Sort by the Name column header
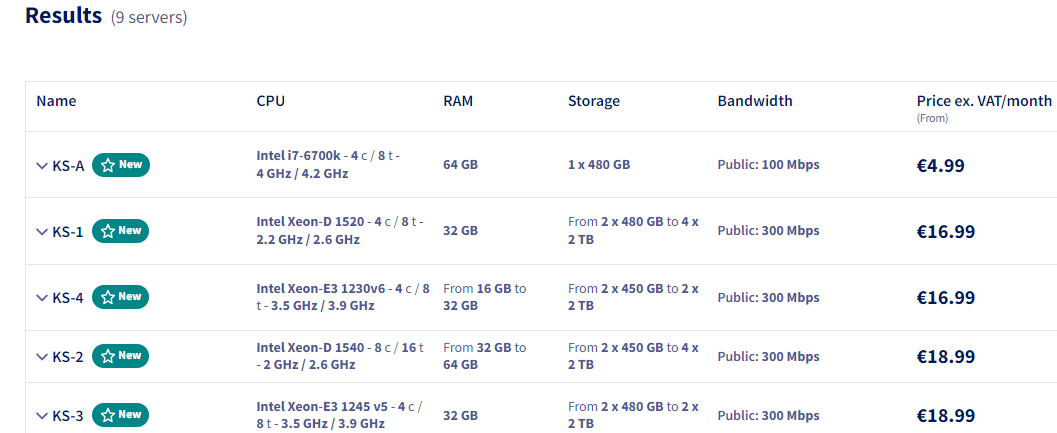1057x433 pixels. (x=56, y=101)
